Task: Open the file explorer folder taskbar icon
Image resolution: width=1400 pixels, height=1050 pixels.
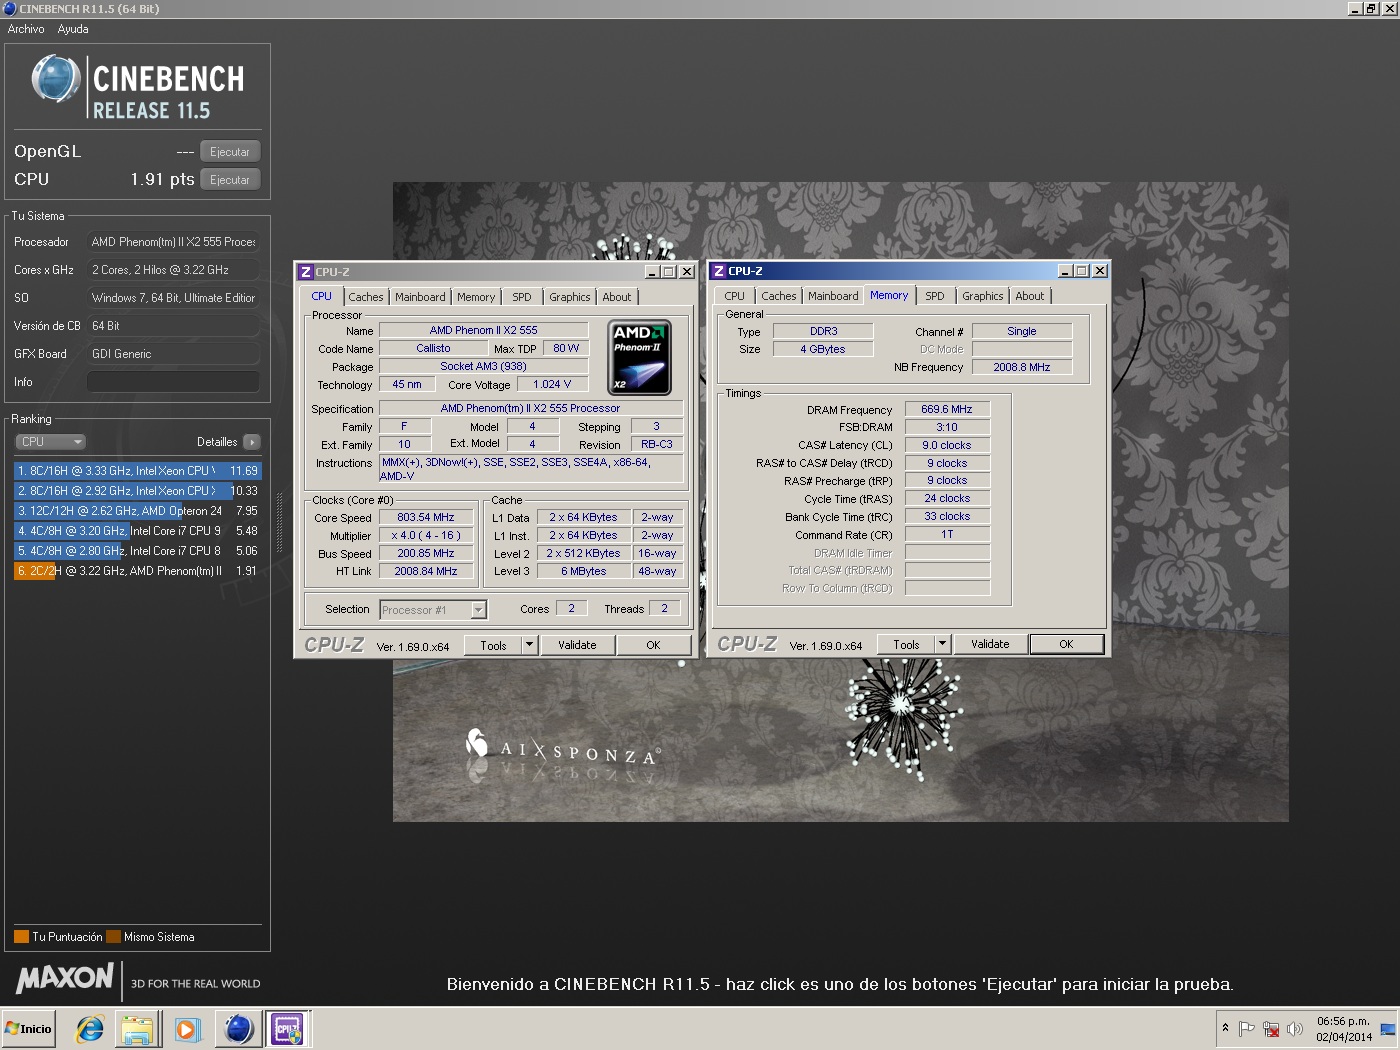Action: [x=137, y=1029]
